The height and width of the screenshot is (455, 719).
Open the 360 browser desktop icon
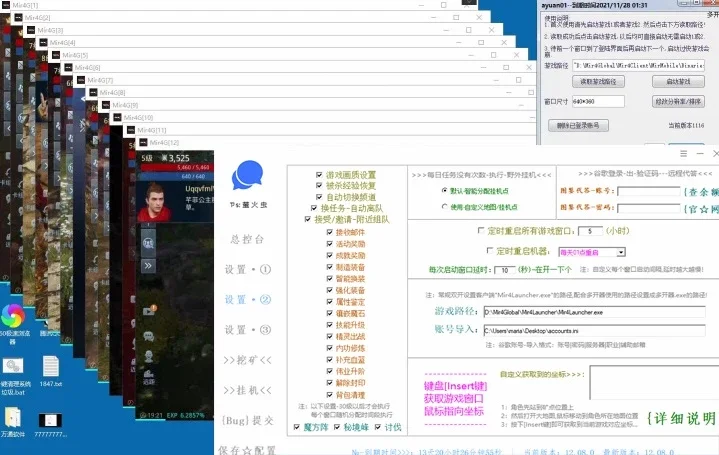(x=13, y=316)
